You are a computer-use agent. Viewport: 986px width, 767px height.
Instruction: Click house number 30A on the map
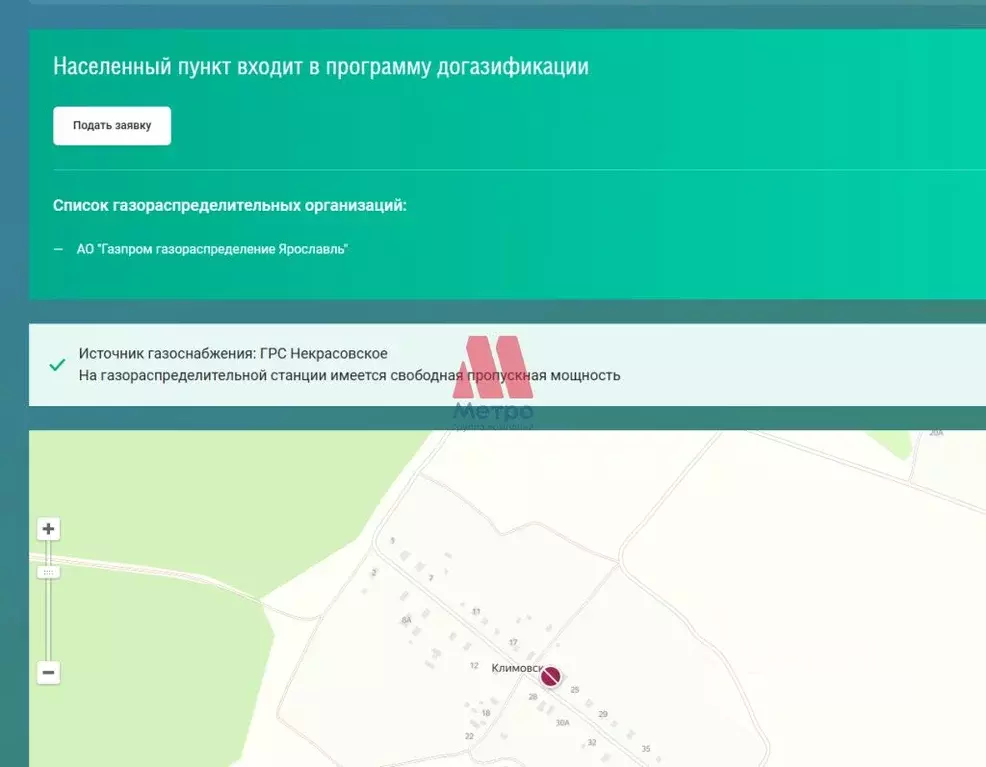click(562, 720)
